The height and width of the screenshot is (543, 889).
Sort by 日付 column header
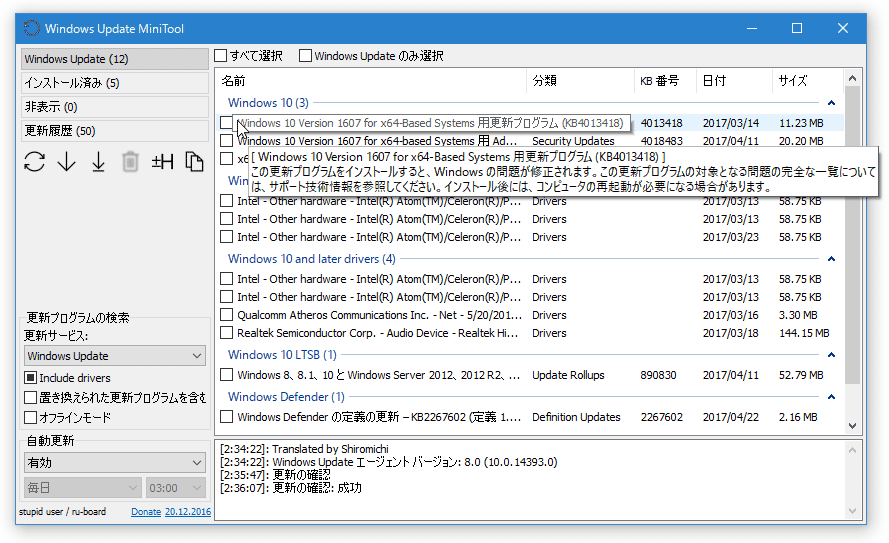pos(734,80)
